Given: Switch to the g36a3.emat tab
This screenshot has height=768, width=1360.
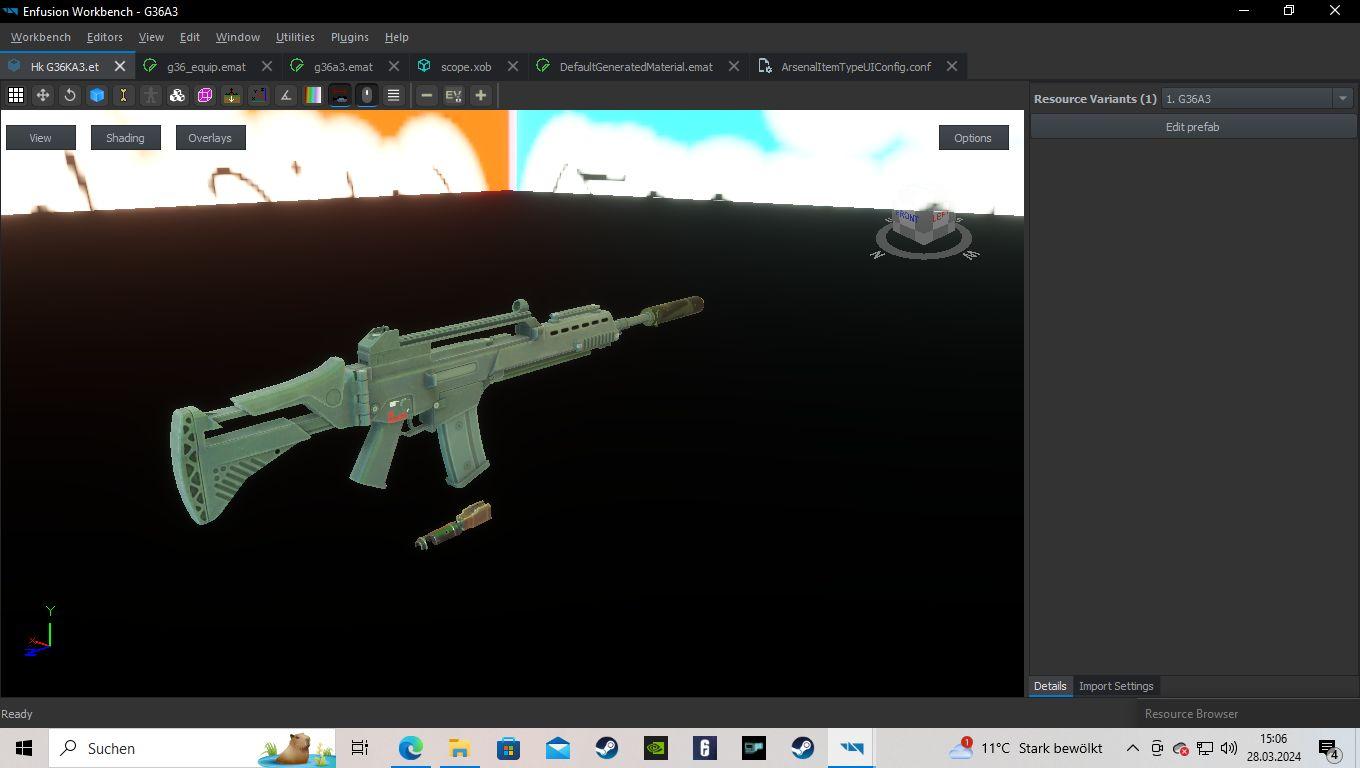Looking at the screenshot, I should click(343, 67).
